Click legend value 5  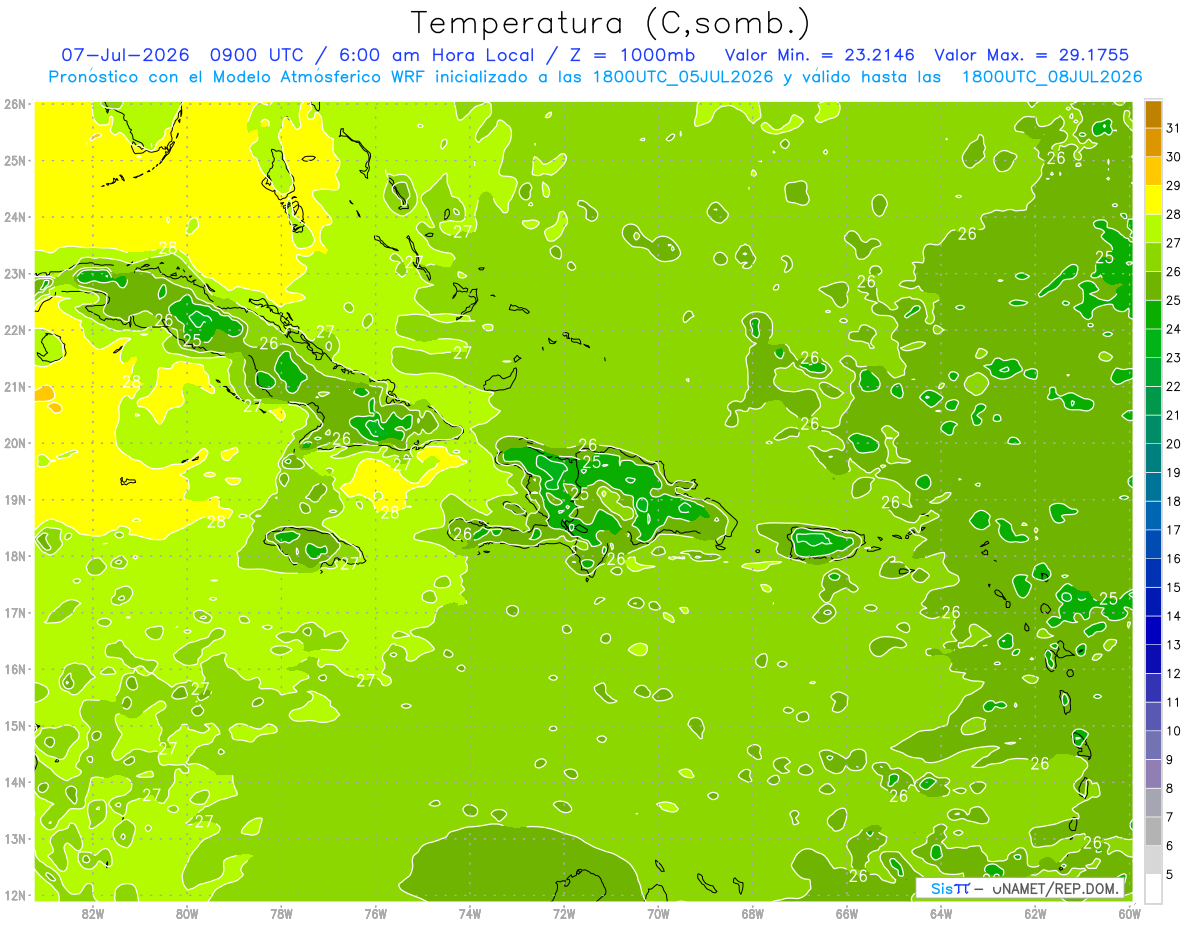coord(1170,874)
